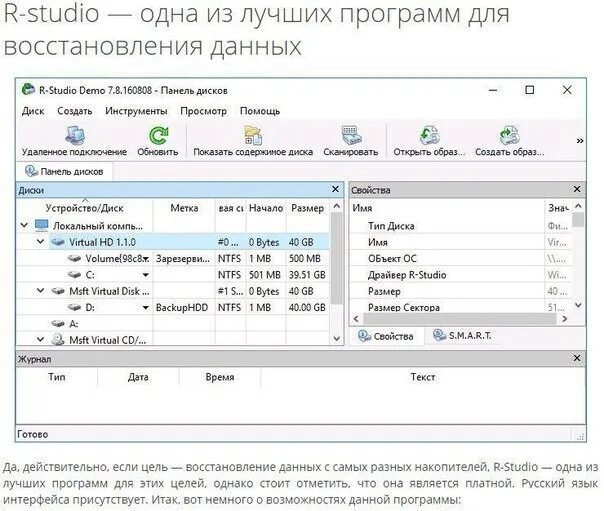
Task: Click the Размер column header
Action: click(307, 208)
